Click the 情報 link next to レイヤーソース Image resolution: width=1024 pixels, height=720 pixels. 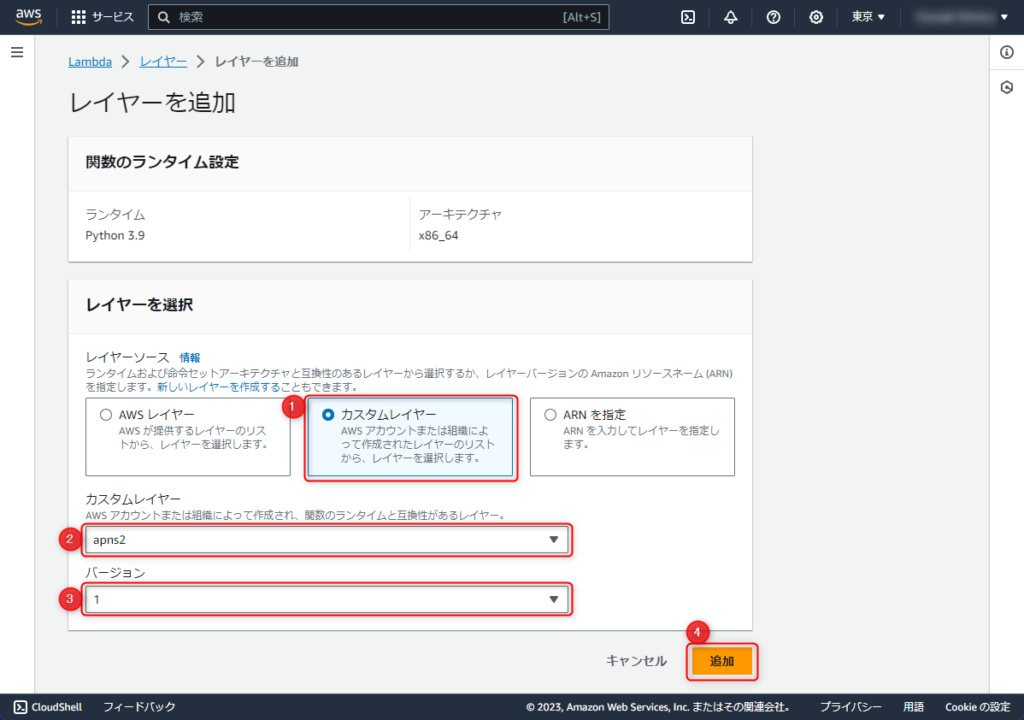(x=190, y=358)
